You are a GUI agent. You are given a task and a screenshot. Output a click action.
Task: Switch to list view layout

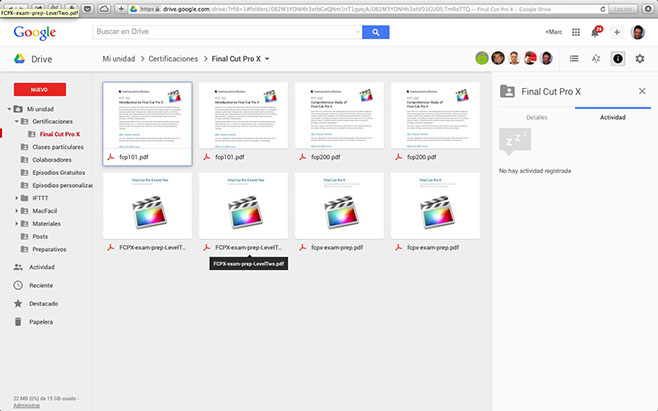(x=574, y=59)
